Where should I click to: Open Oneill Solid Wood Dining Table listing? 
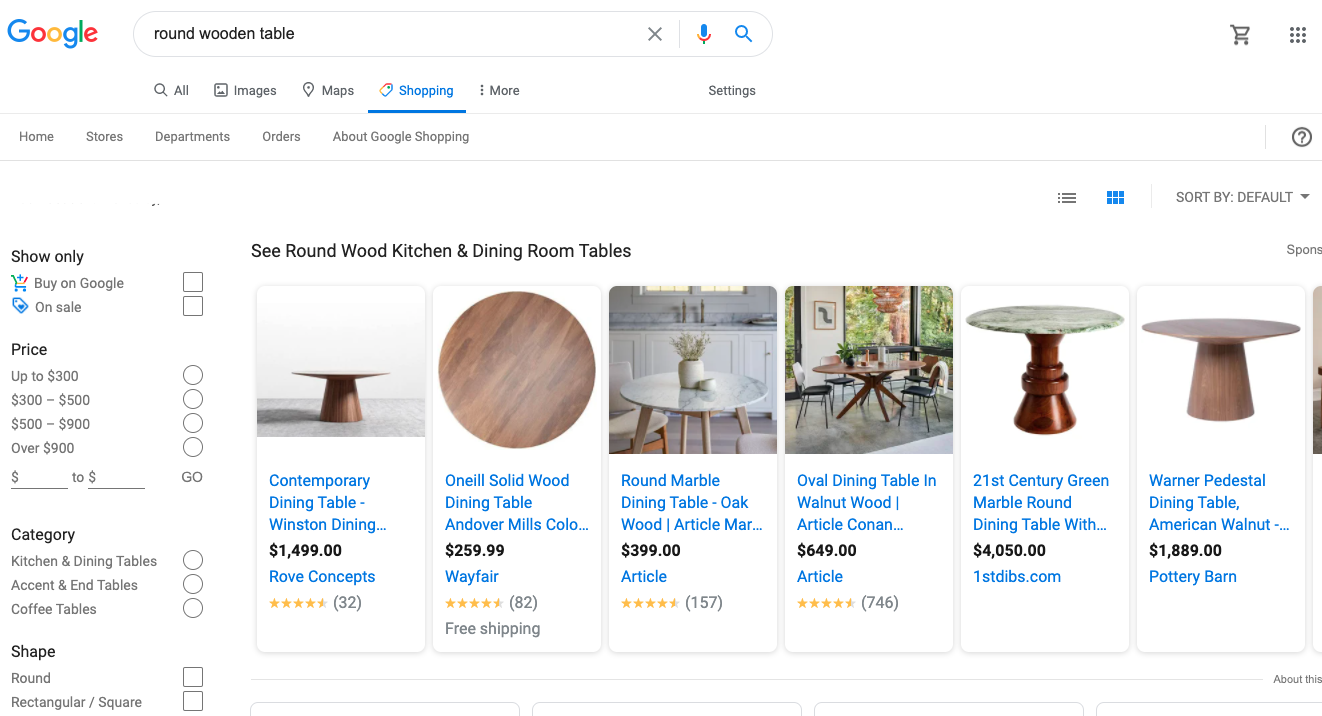pyautogui.click(x=517, y=502)
